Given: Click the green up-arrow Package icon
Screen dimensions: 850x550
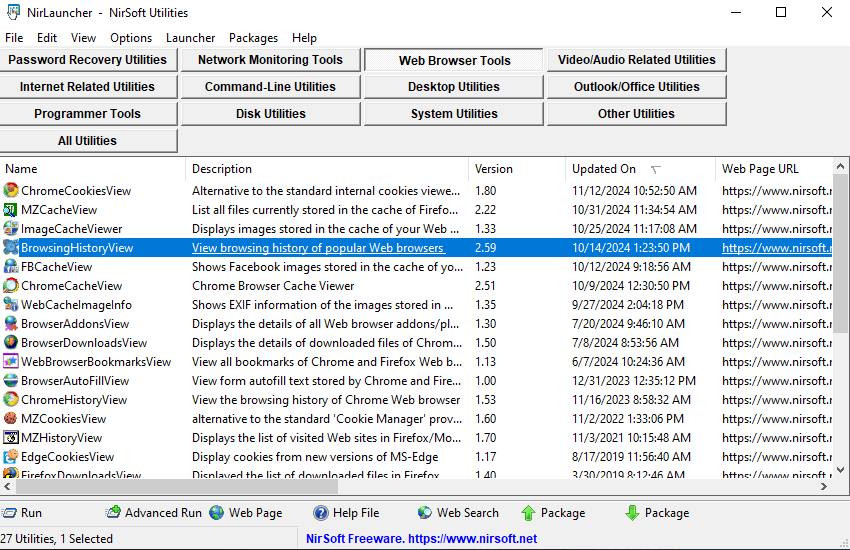Looking at the screenshot, I should coord(528,513).
